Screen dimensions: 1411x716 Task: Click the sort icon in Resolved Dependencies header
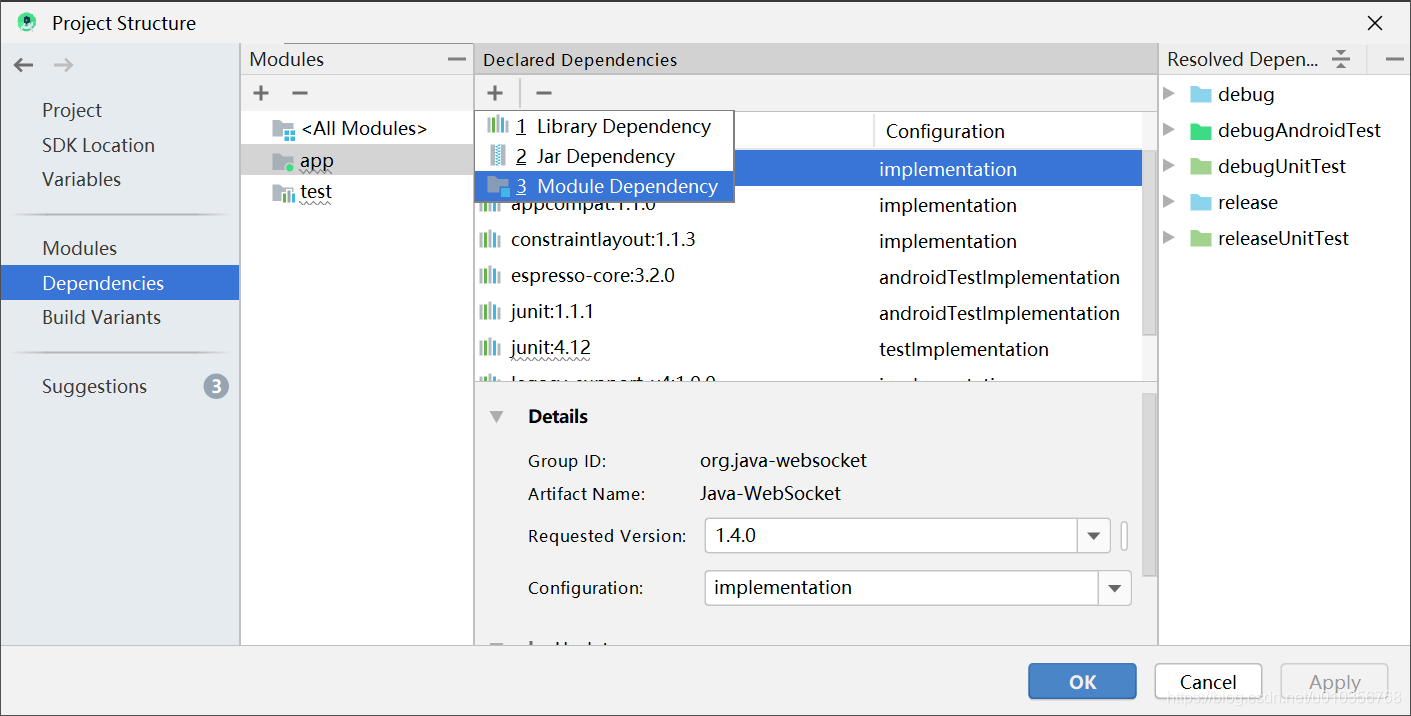pyautogui.click(x=1340, y=58)
